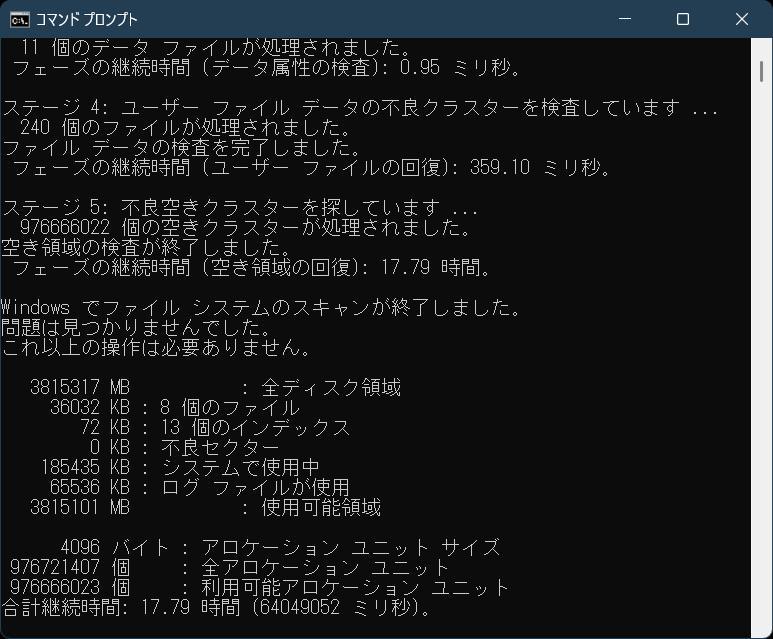
Task: Click the line '65536 KB : ログ ファイルが使用'
Action: pos(200,487)
